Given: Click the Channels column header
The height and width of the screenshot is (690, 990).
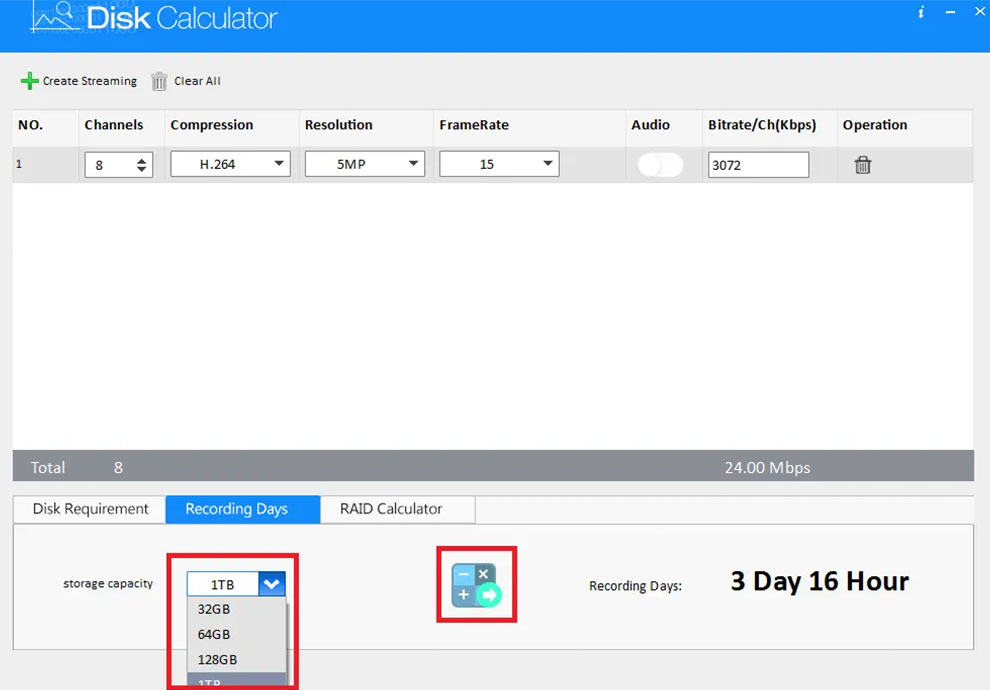Looking at the screenshot, I should click(x=114, y=125).
